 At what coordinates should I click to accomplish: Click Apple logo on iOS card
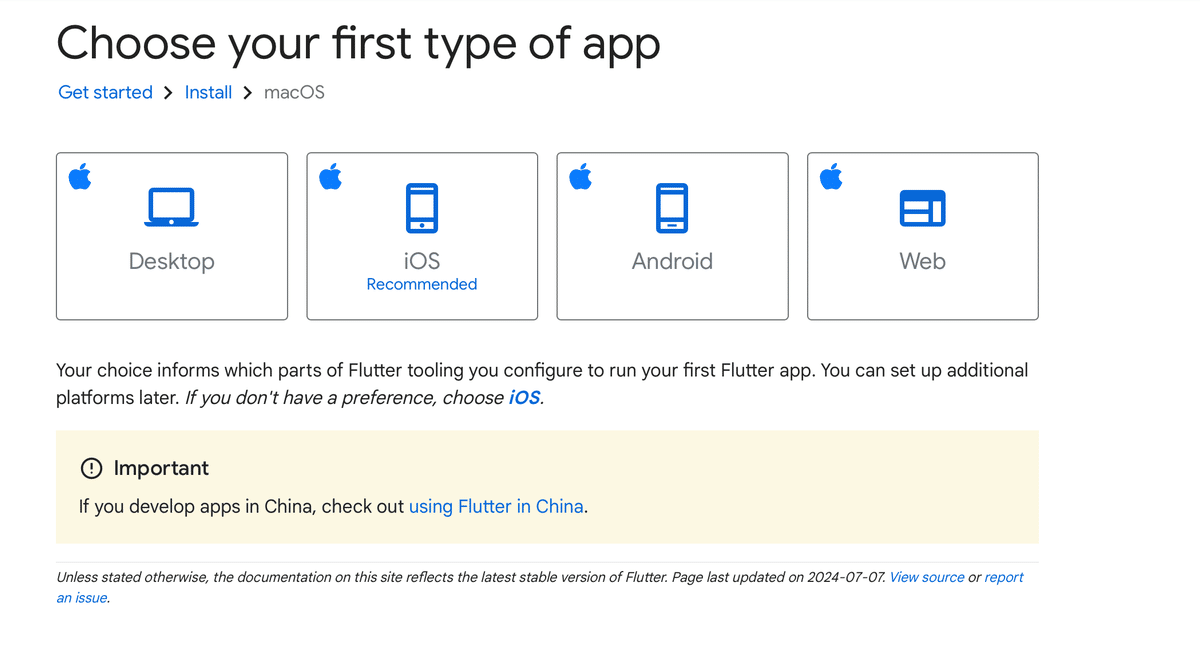click(330, 178)
